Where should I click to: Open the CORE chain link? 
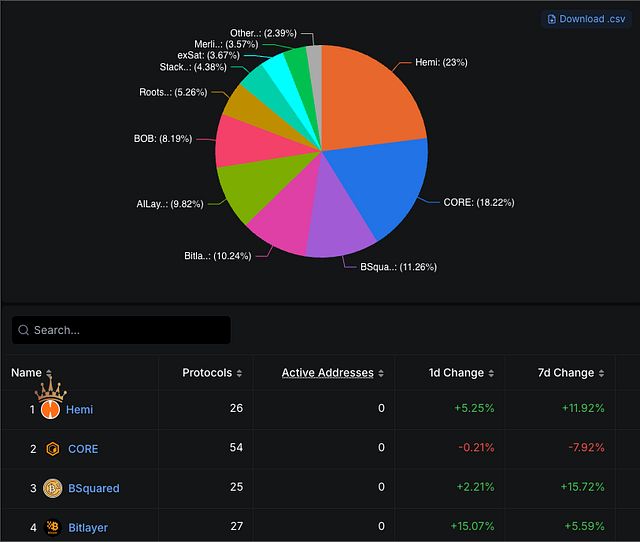83,449
